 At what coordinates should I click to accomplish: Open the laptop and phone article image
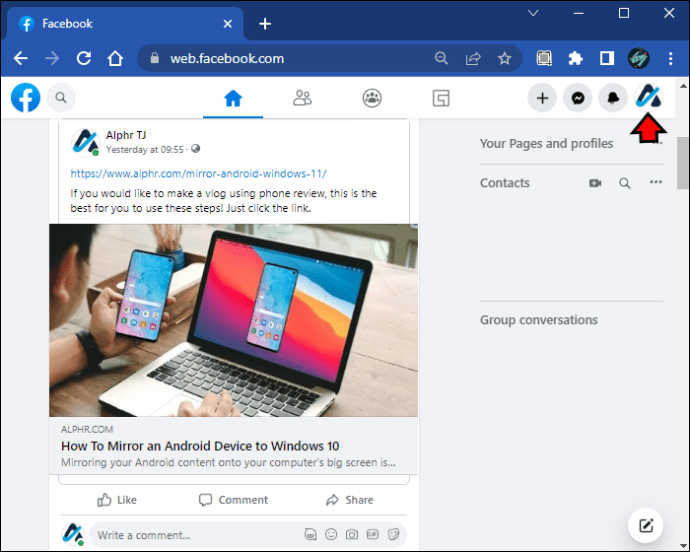point(233,320)
